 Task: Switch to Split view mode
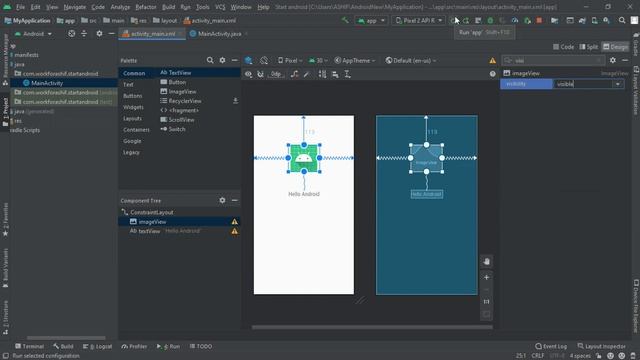tap(589, 47)
